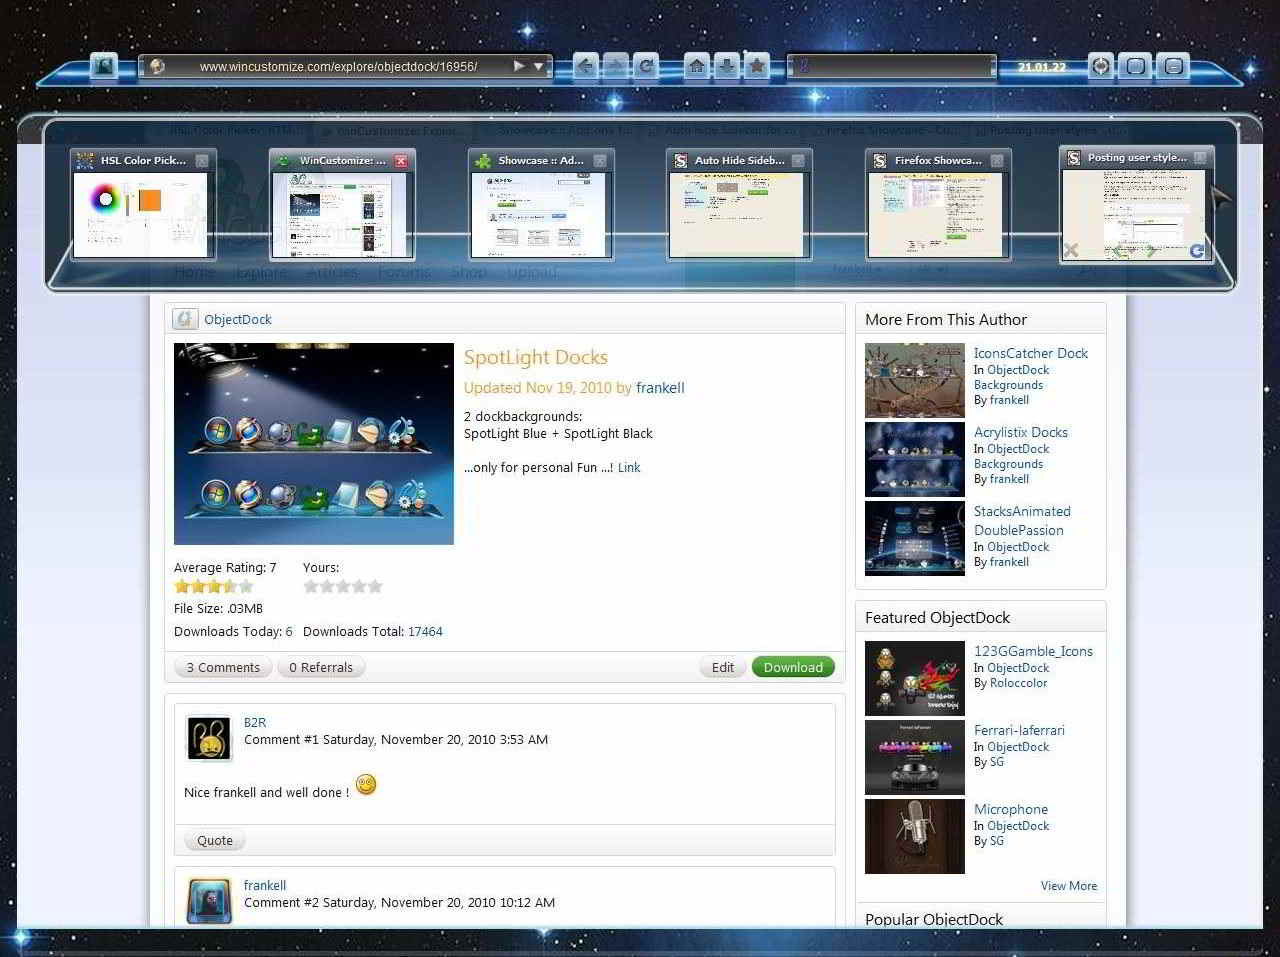This screenshot has height=957, width=1280.
Task: Open the 3 Comments section
Action: pos(222,667)
